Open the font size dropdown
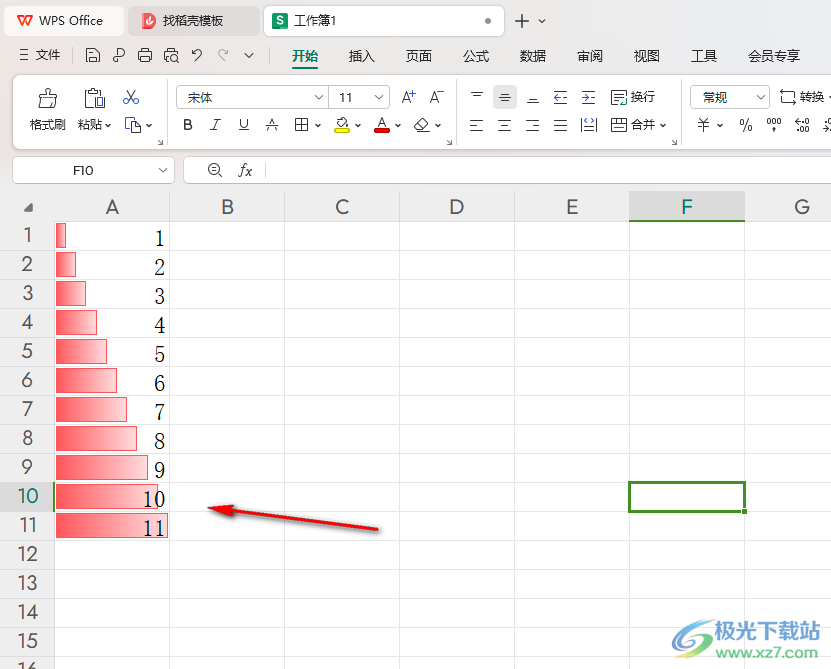 tap(378, 97)
